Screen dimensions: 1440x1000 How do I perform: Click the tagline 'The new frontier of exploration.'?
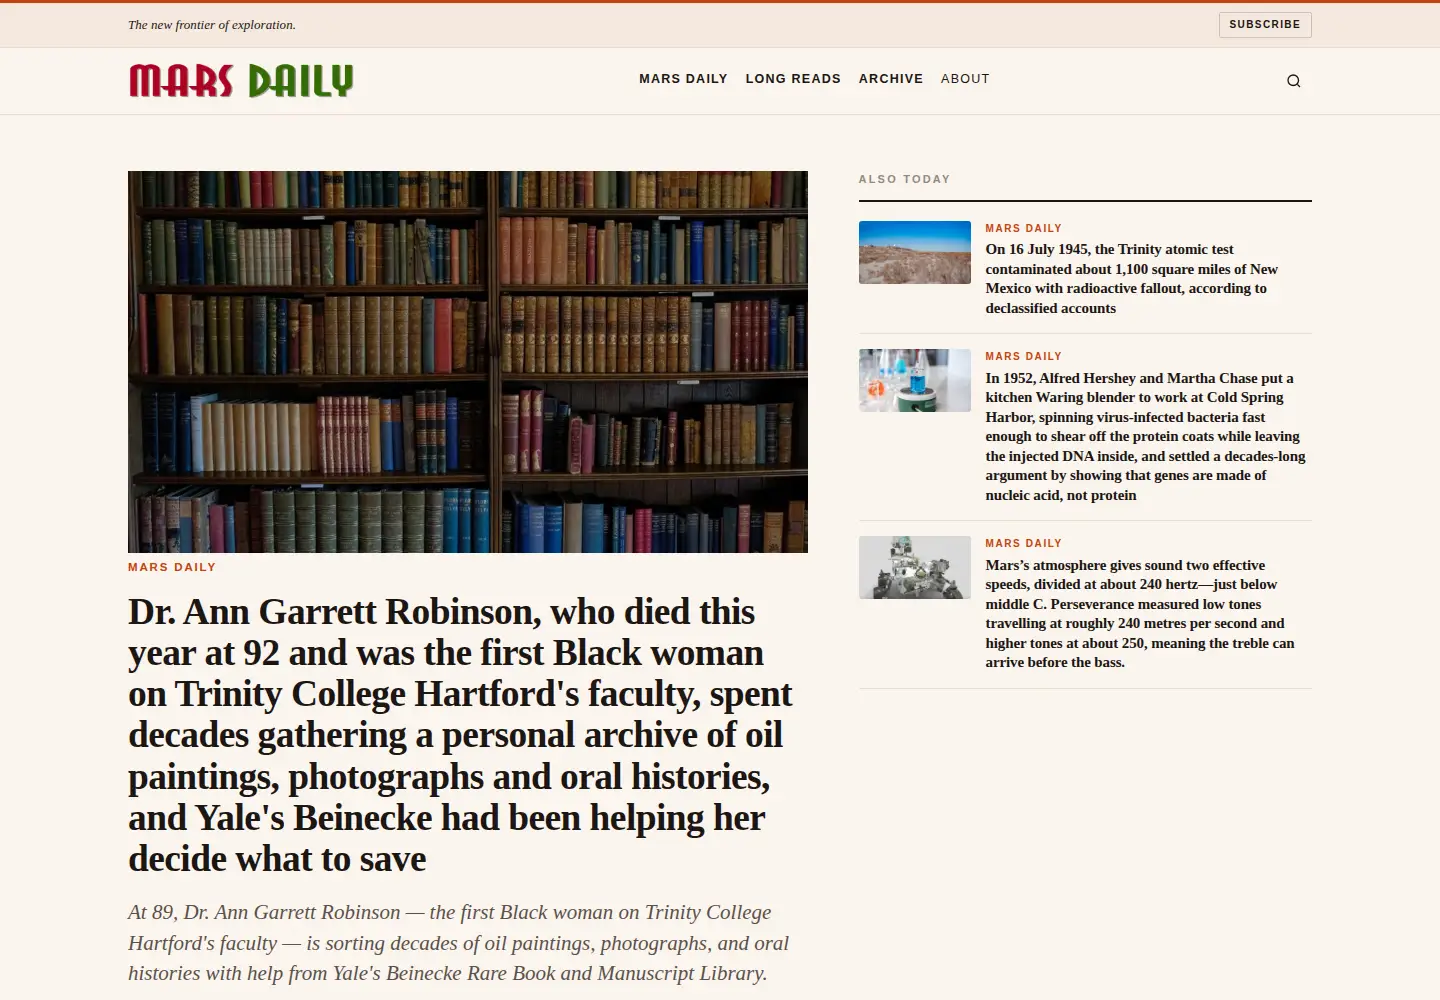pos(212,25)
